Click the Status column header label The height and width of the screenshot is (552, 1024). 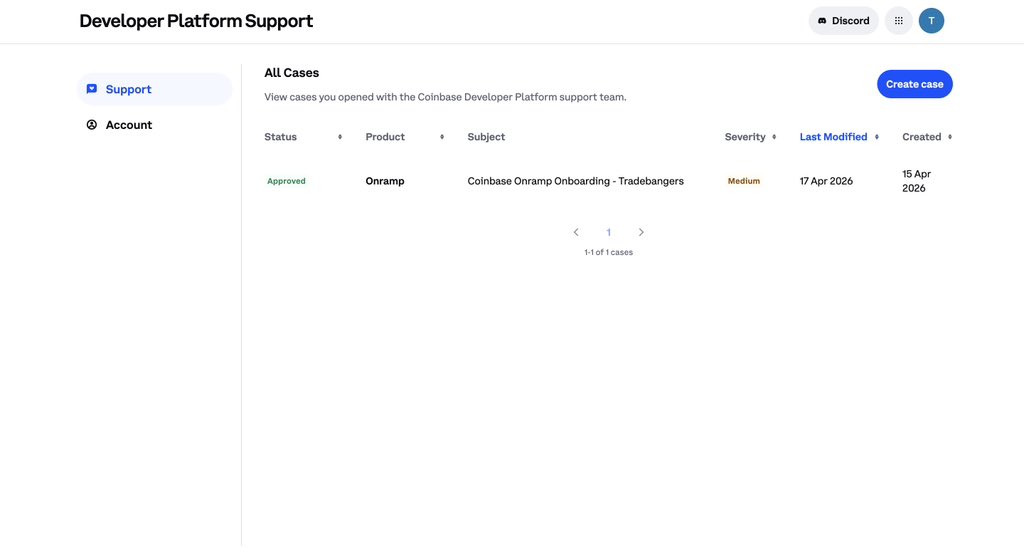(x=280, y=137)
